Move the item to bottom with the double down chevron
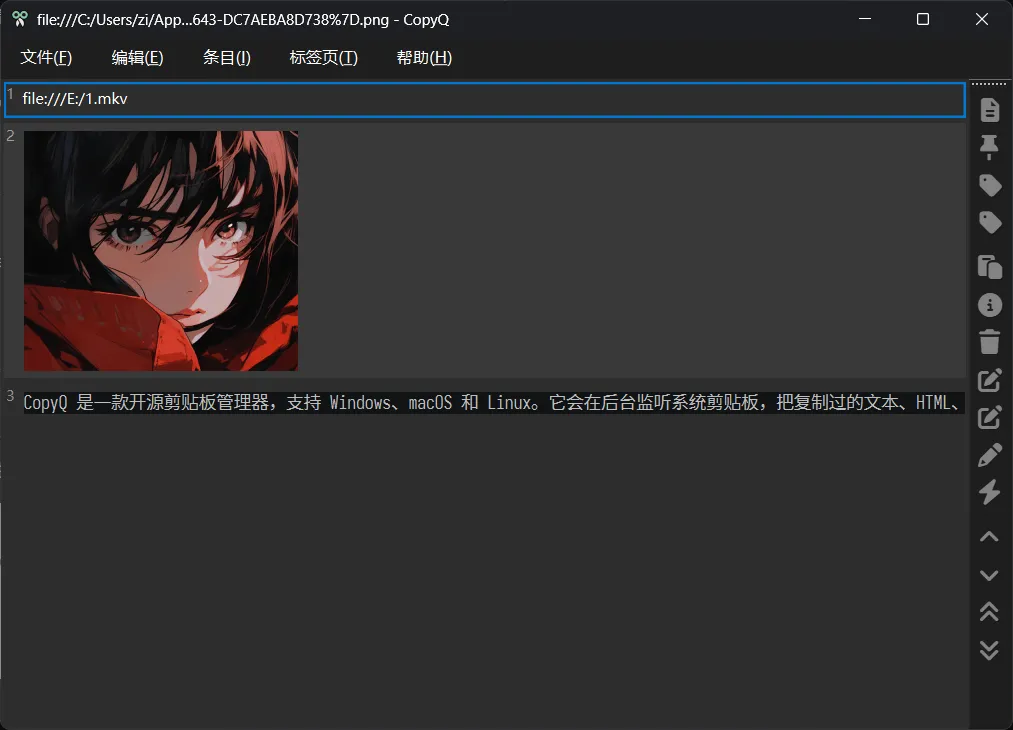1013x730 pixels. coord(989,650)
